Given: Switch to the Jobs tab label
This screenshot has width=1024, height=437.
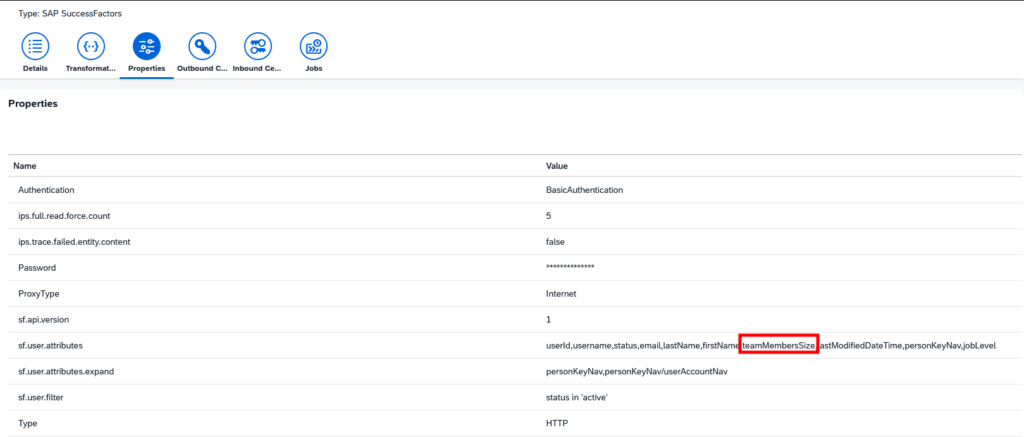Looking at the screenshot, I should (314, 69).
